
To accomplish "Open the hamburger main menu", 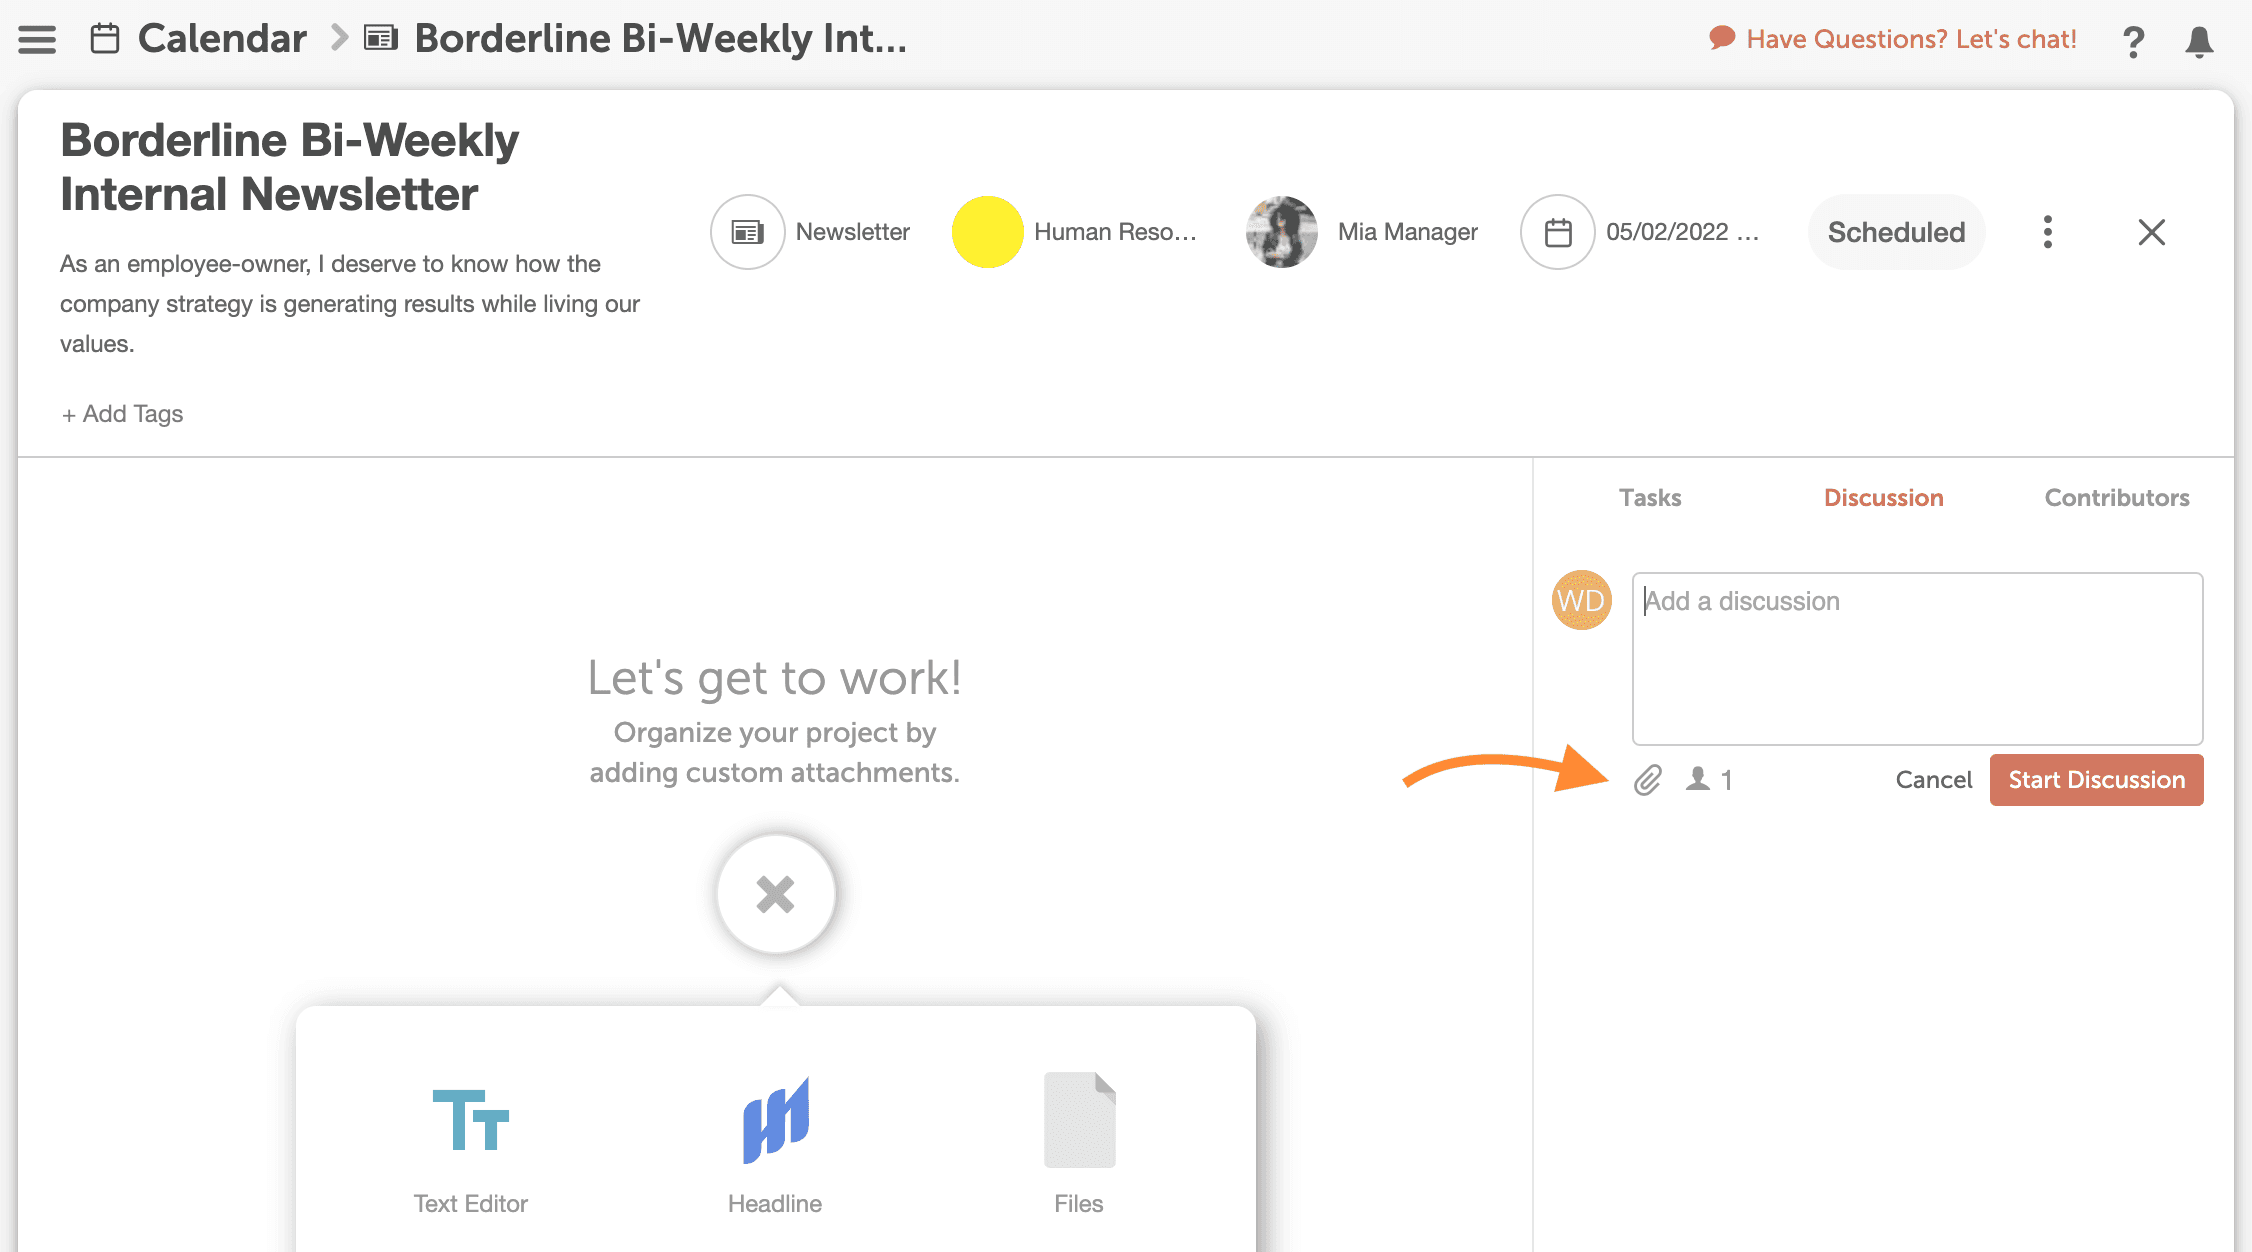I will coord(37,39).
